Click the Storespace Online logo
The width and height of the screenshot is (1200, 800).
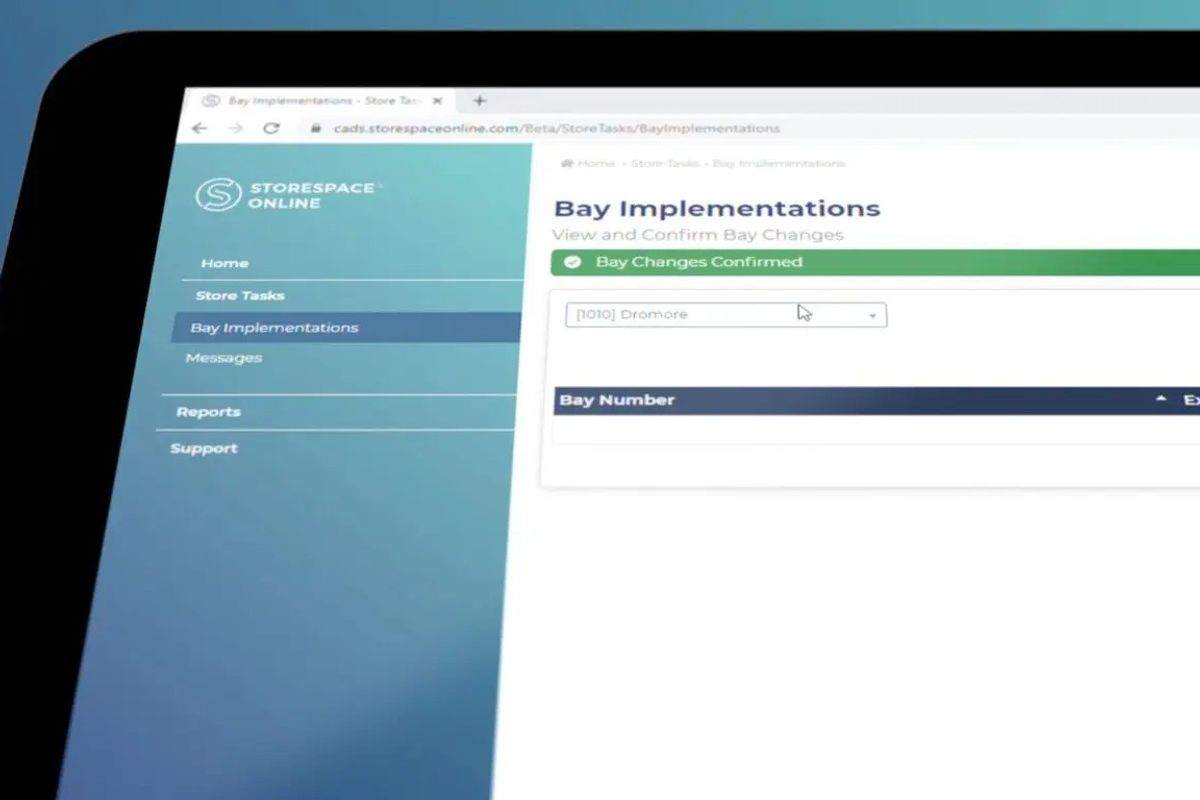[x=217, y=194]
